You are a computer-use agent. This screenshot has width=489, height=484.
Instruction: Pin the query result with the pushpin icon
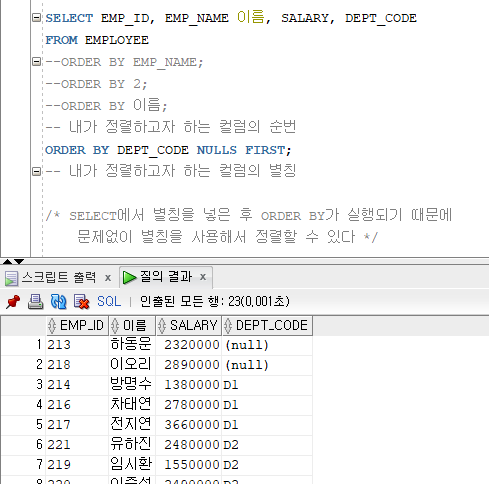point(13,302)
